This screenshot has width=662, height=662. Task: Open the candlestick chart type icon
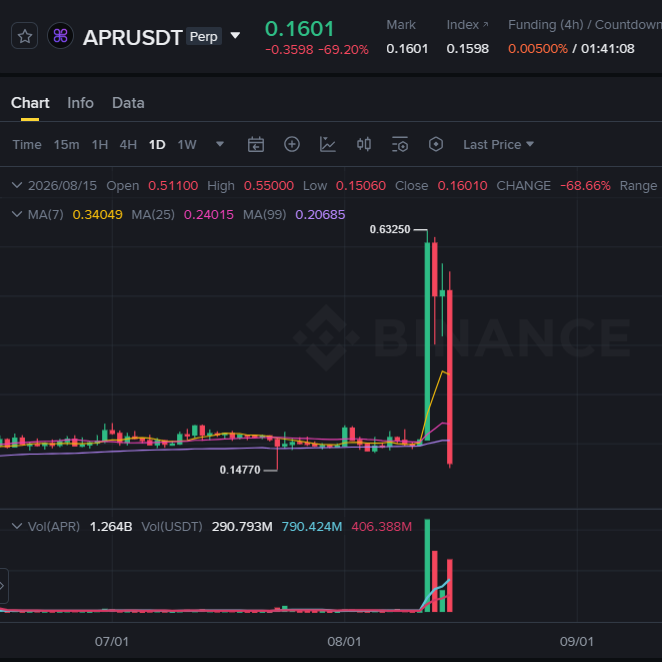click(x=364, y=144)
